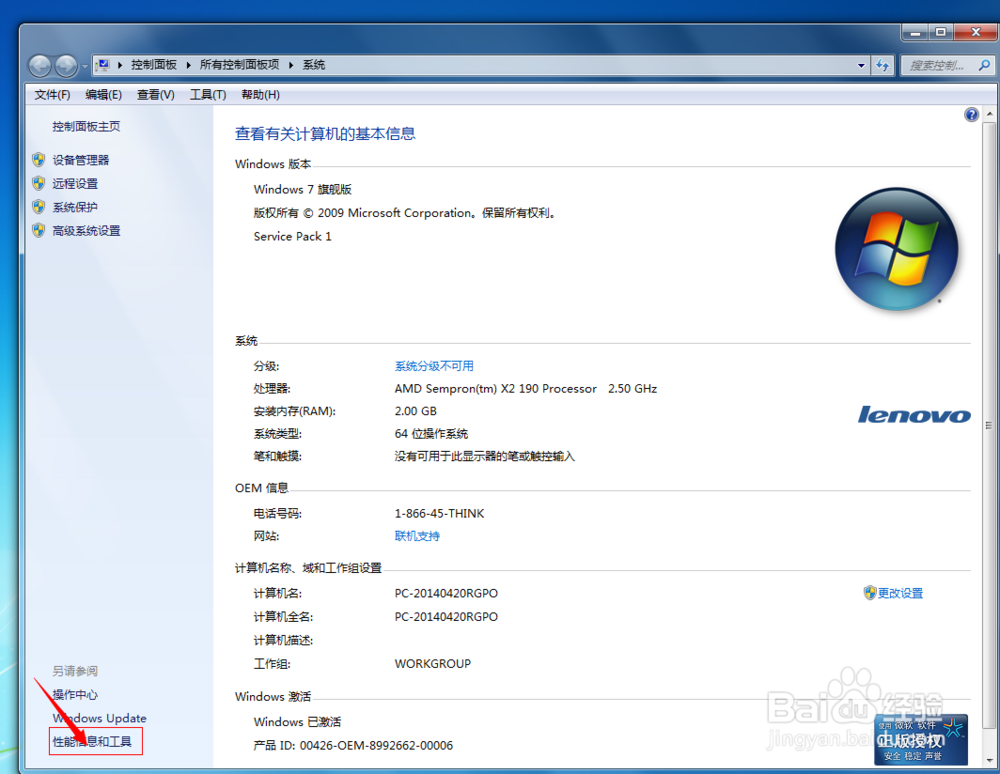Open the 工具(T) menu

click(x=206, y=94)
